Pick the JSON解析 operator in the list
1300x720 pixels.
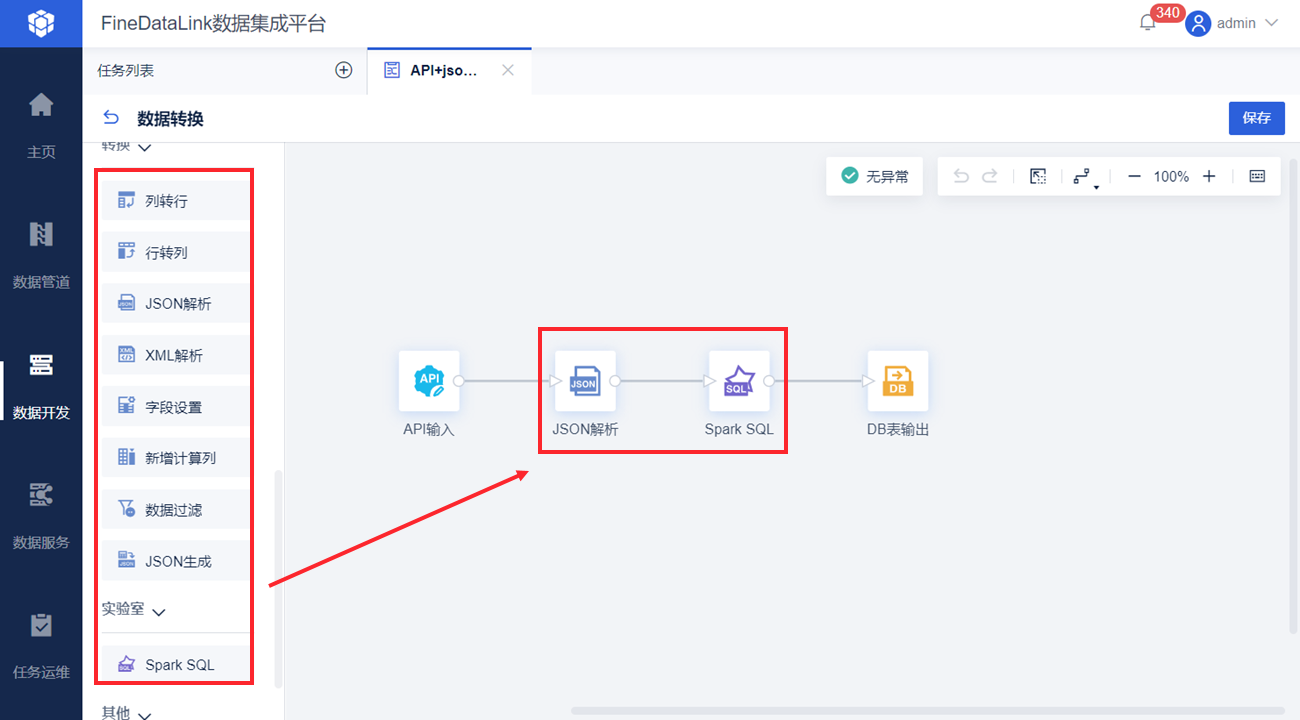tap(175, 303)
